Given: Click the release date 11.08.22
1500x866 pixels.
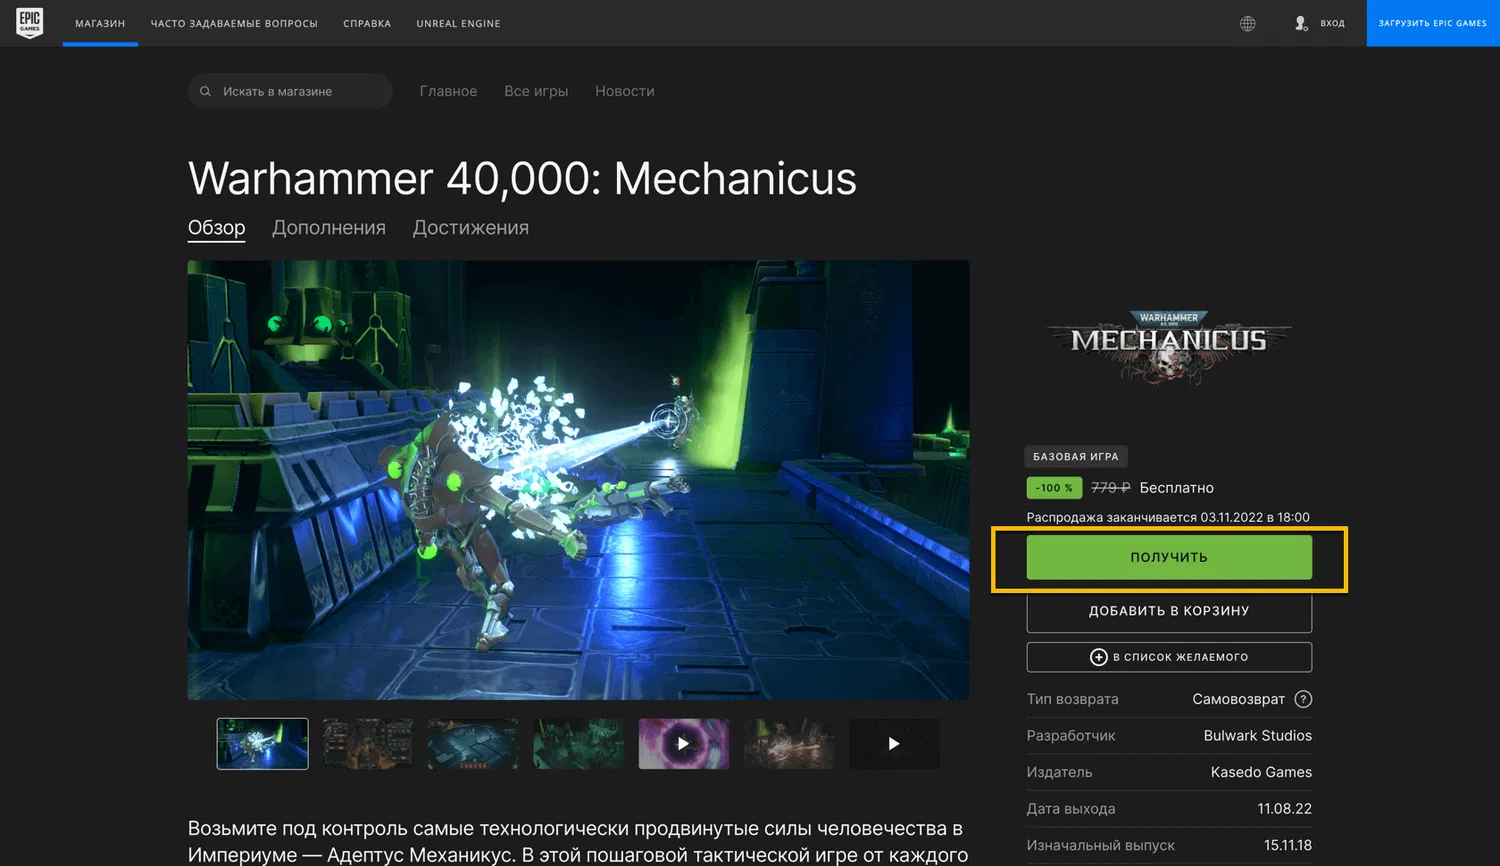Looking at the screenshot, I should pyautogui.click(x=1285, y=809).
